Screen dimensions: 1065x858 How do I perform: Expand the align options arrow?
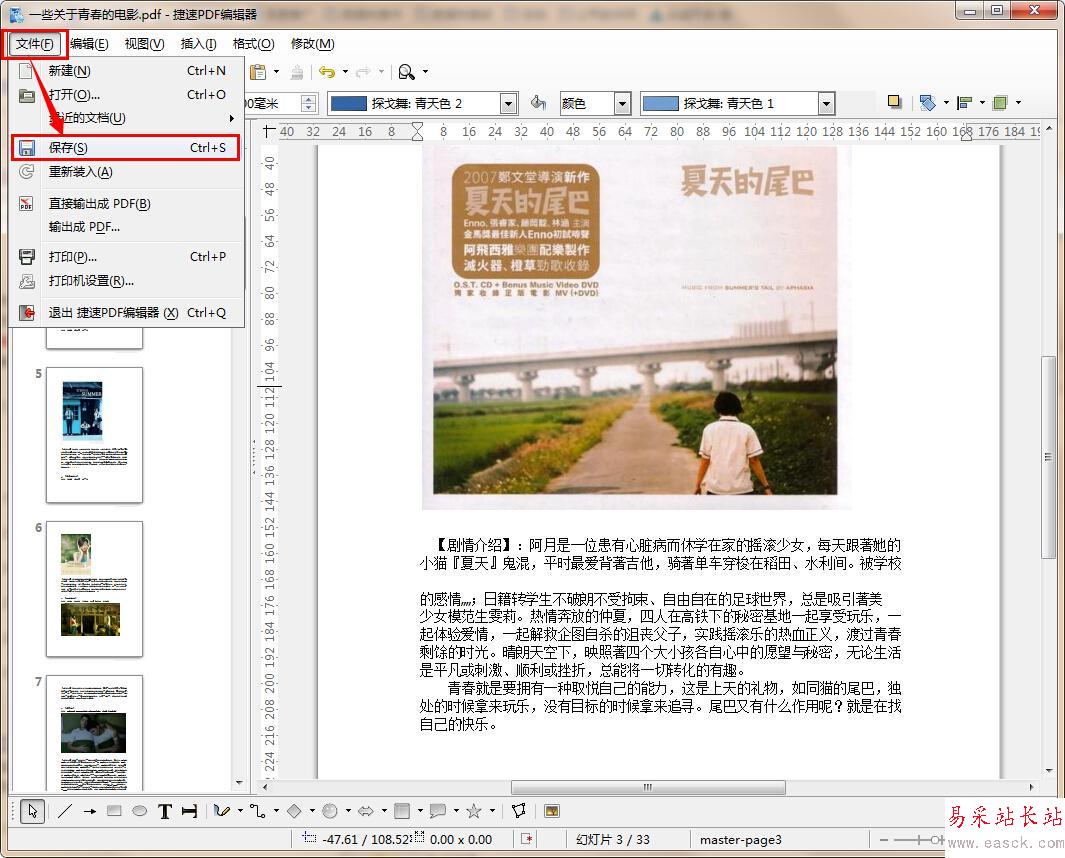[x=982, y=103]
